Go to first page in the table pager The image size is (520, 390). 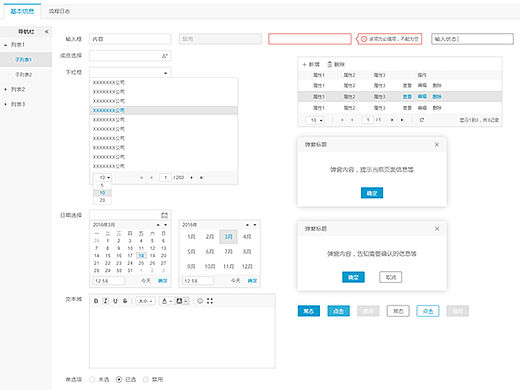pyautogui.click(x=342, y=120)
